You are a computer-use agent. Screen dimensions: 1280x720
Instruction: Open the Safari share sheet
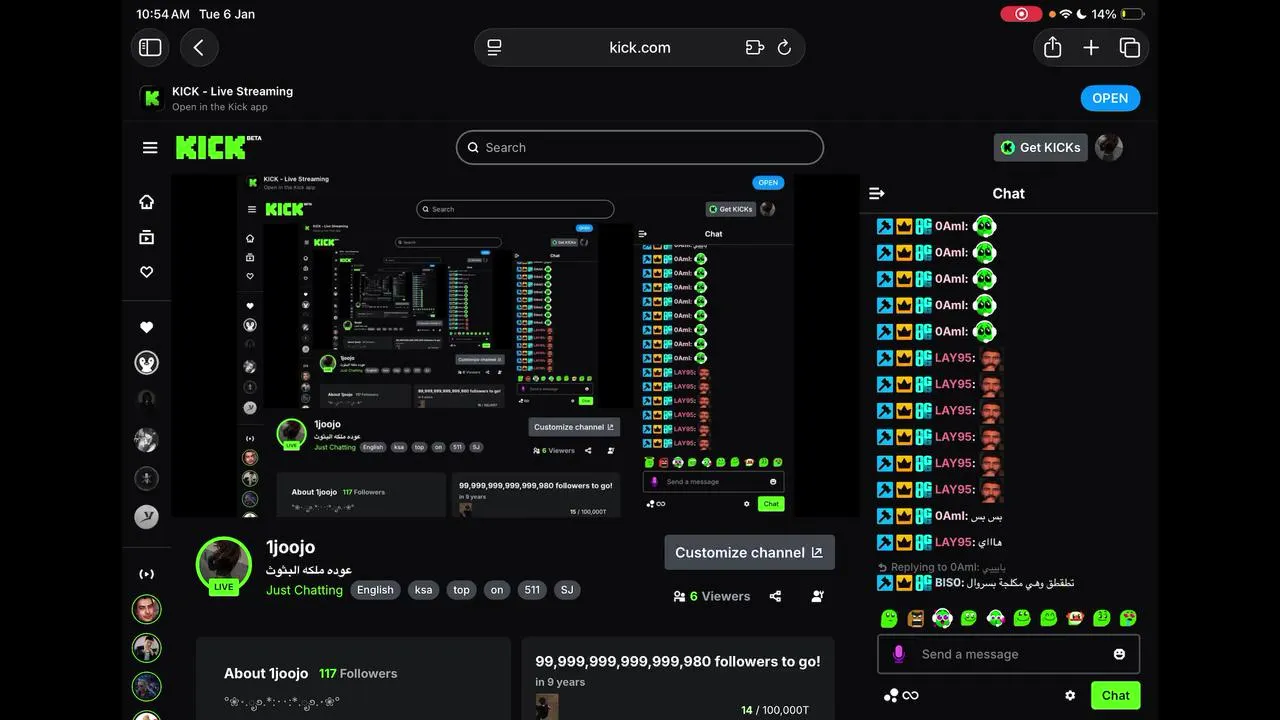[1052, 47]
